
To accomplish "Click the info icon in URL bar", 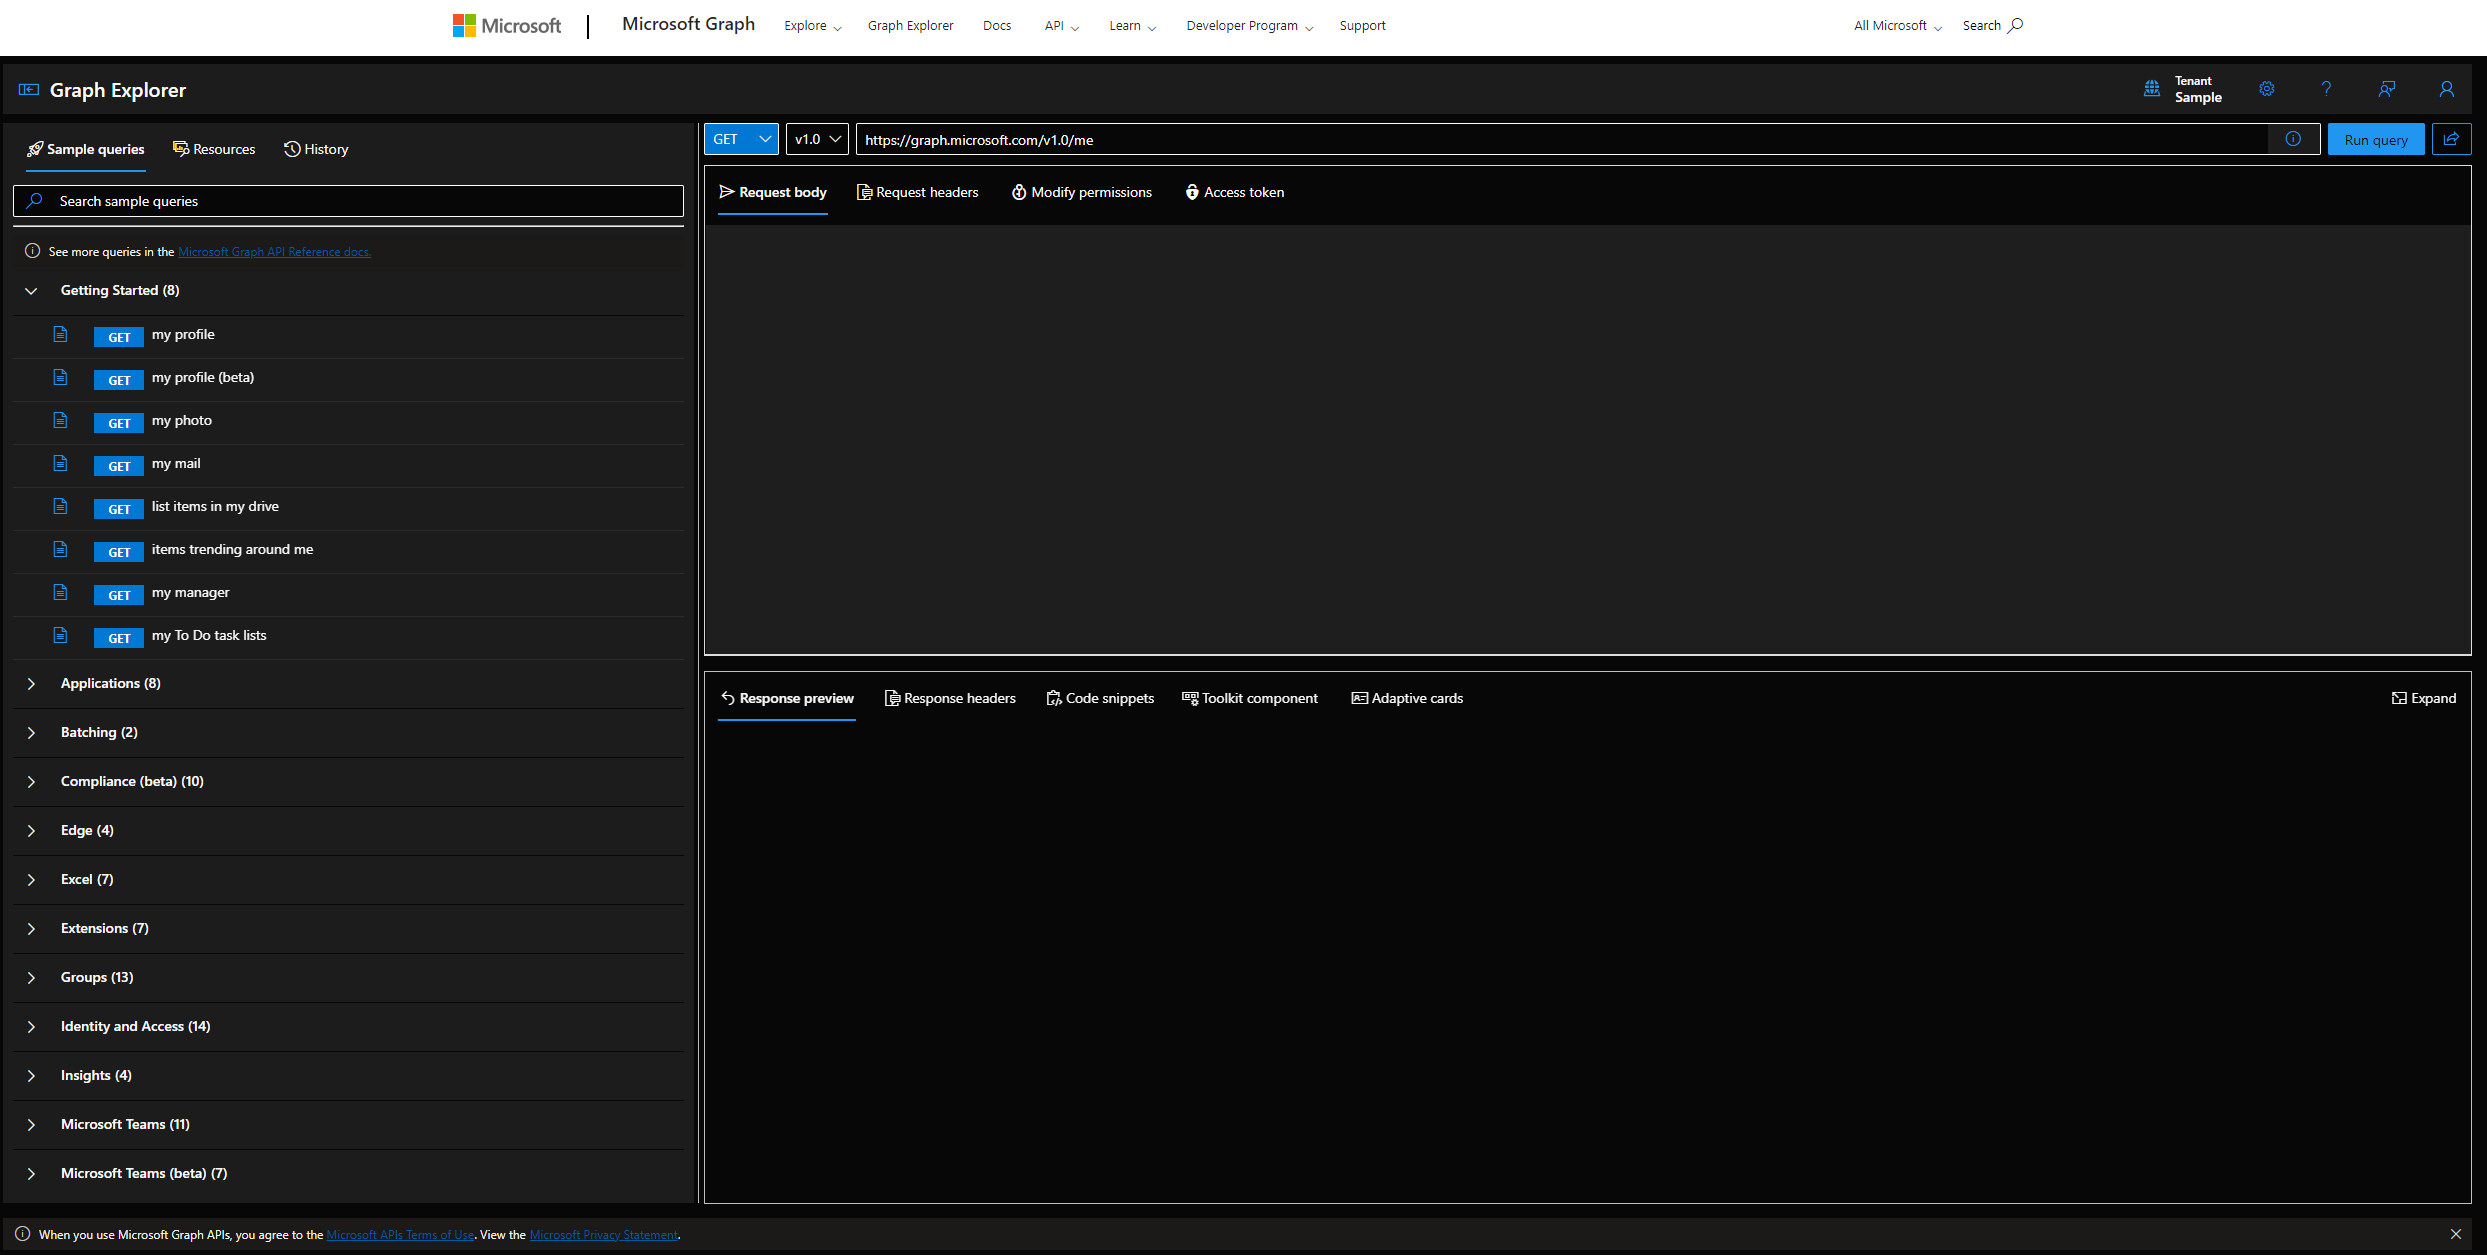I will [x=2293, y=139].
